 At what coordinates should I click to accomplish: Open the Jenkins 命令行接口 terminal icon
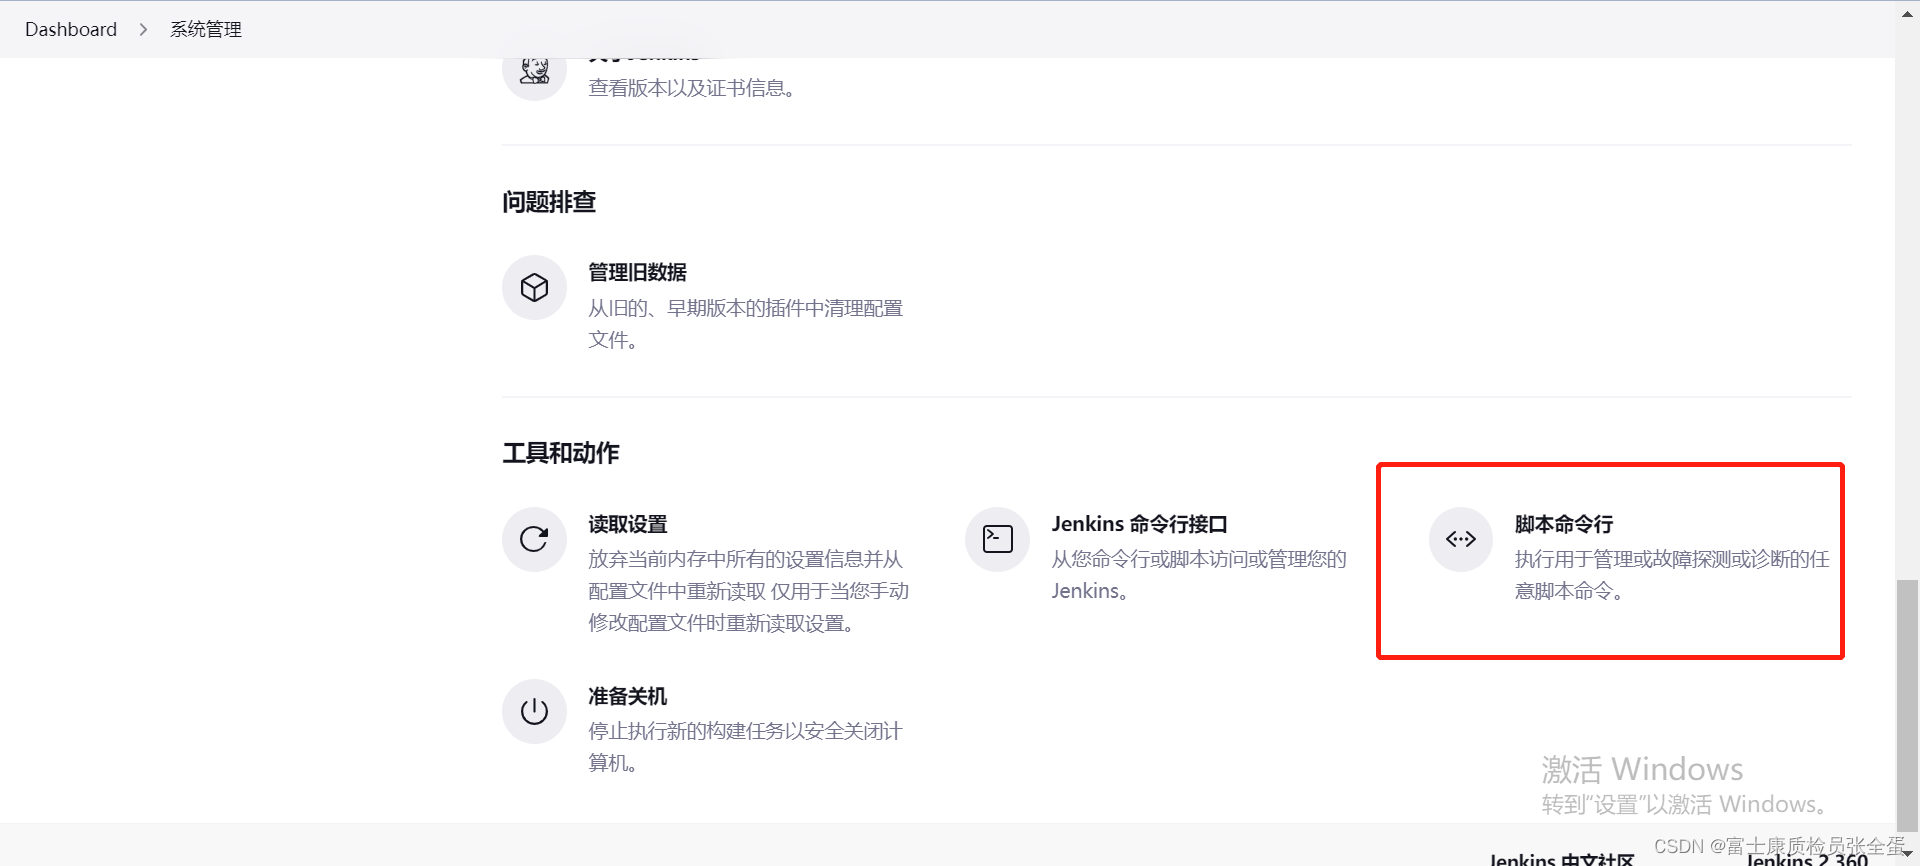point(997,539)
